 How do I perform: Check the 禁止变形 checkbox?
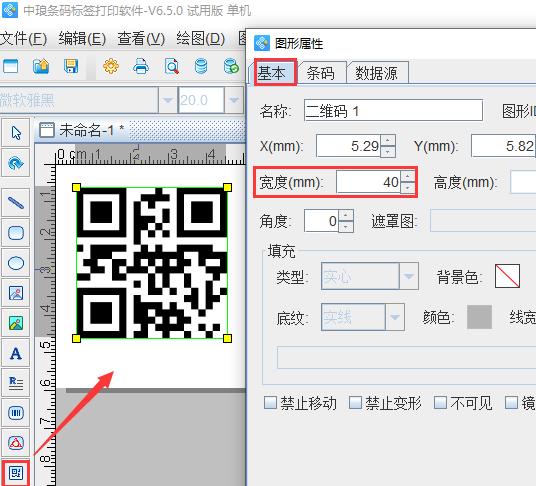point(355,402)
